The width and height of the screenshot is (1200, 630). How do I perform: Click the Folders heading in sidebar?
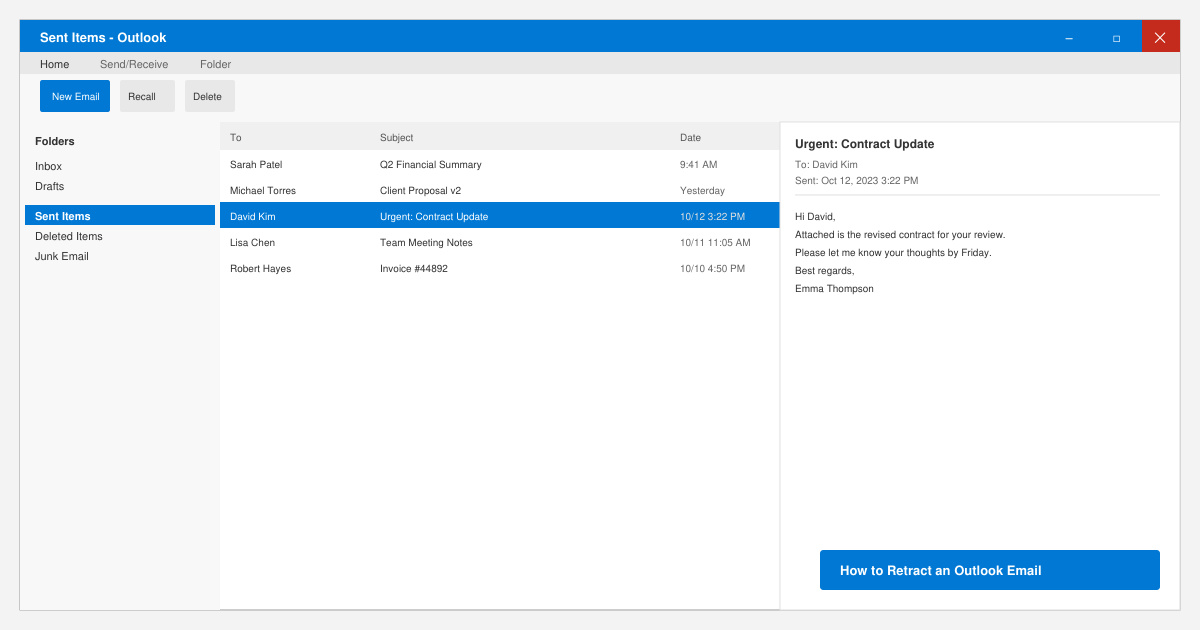[x=55, y=141]
